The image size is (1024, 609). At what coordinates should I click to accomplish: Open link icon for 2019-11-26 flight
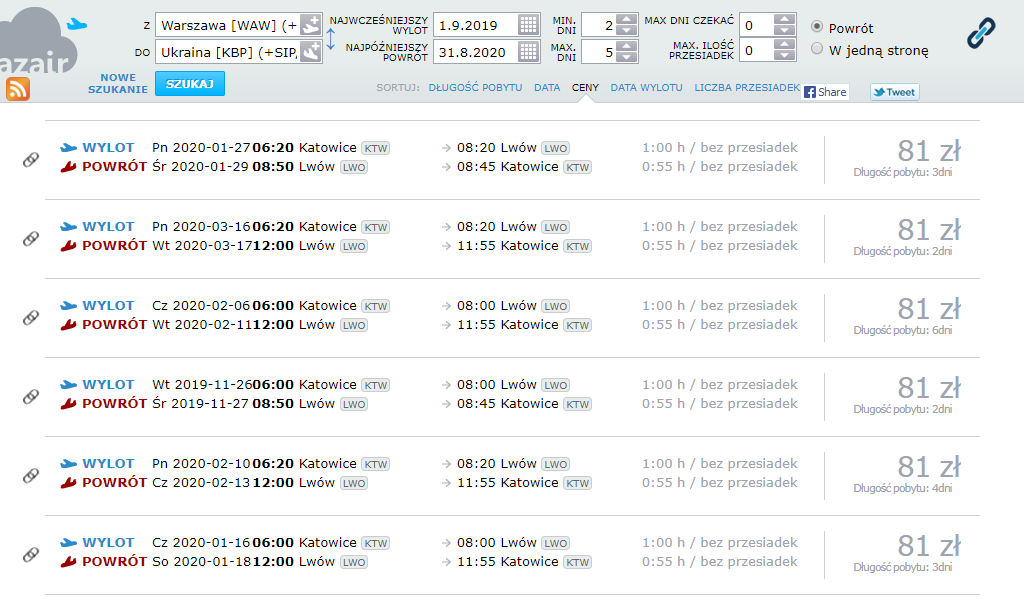31,396
